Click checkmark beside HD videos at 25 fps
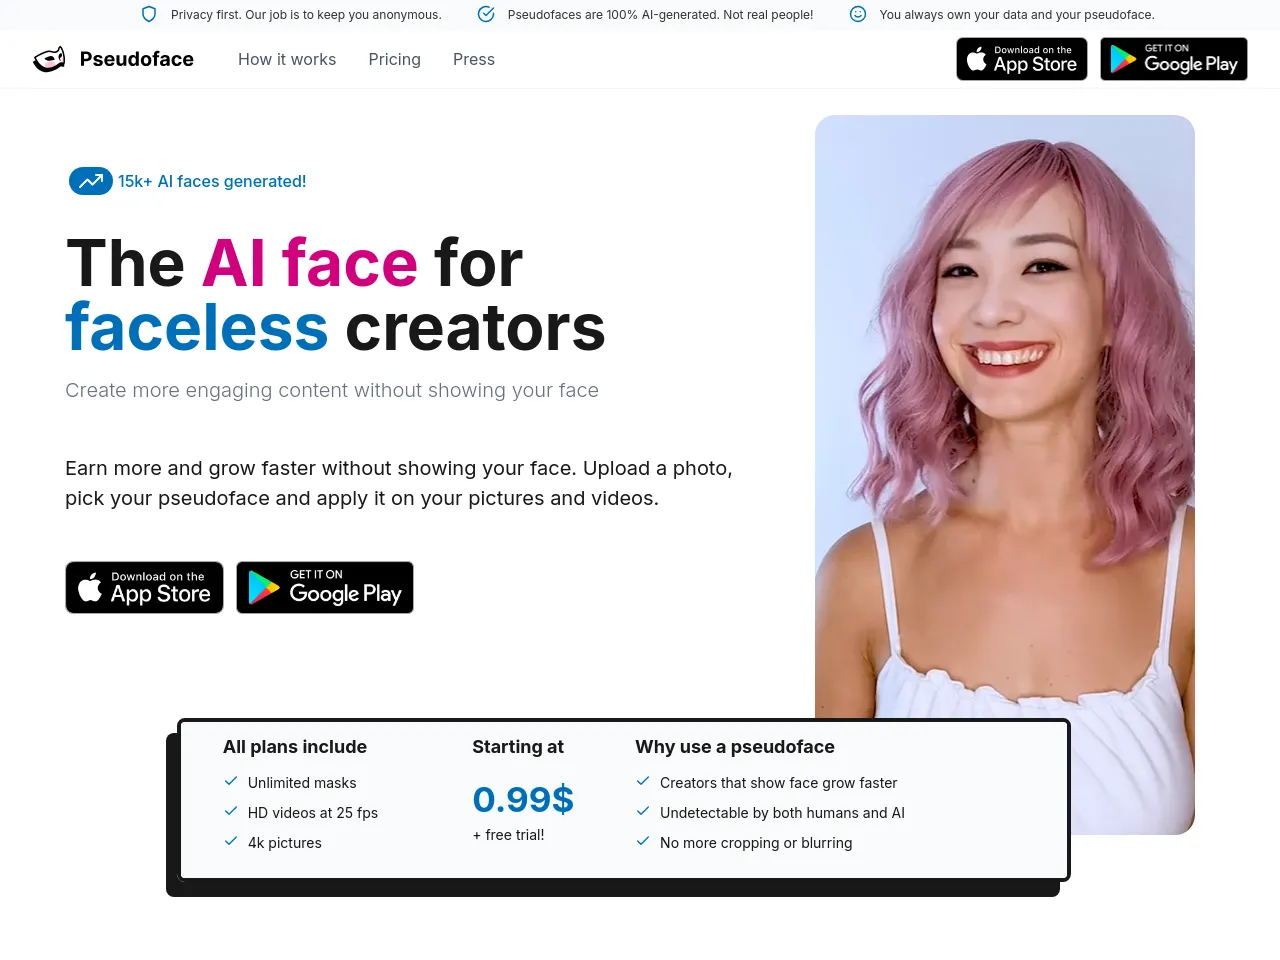 coord(231,811)
